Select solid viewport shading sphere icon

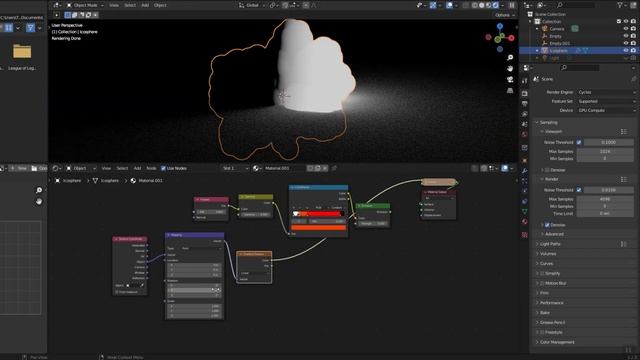tap(482, 5)
